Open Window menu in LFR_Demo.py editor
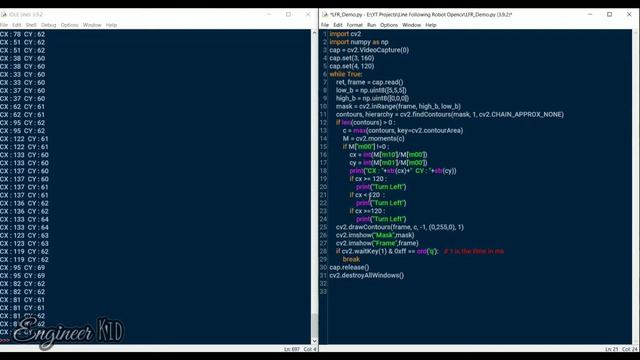640x360 pixels. point(411,25)
